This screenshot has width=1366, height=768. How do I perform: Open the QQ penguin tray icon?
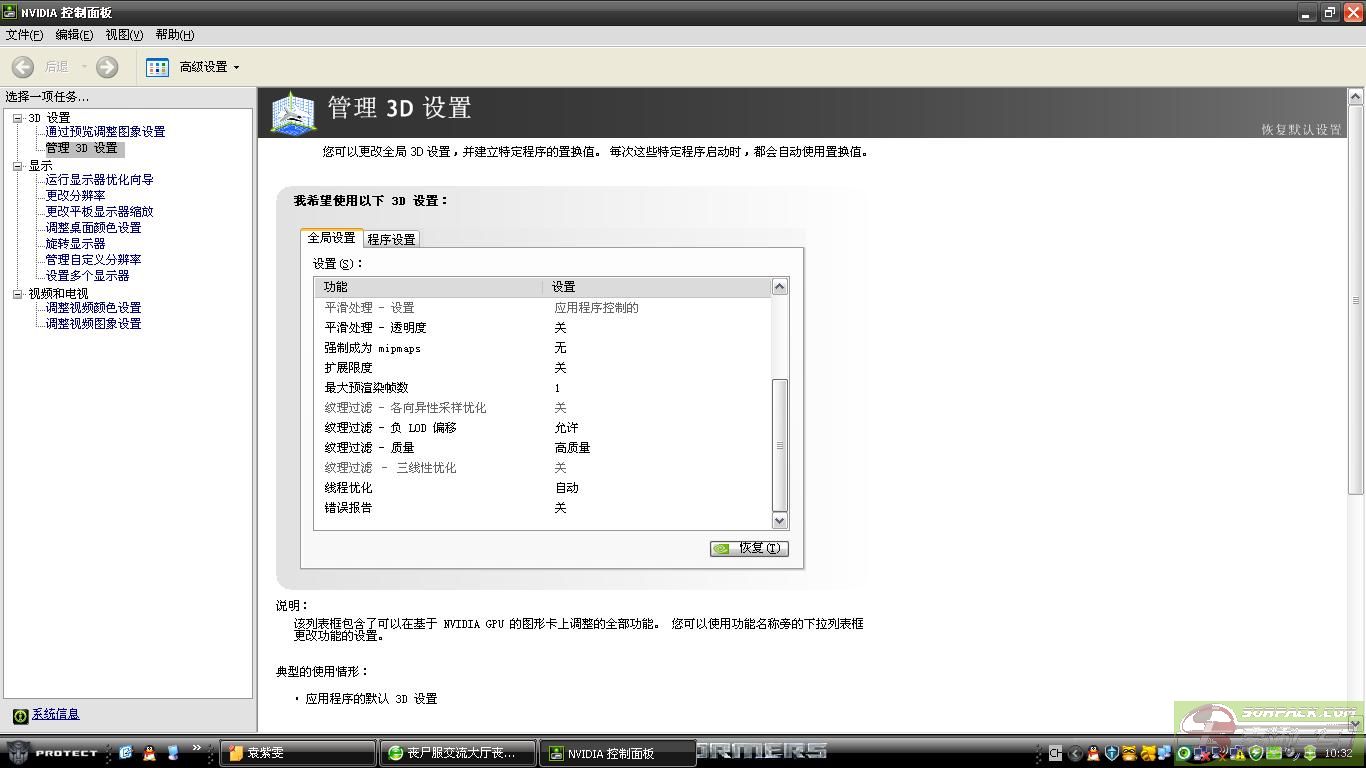tap(1093, 753)
